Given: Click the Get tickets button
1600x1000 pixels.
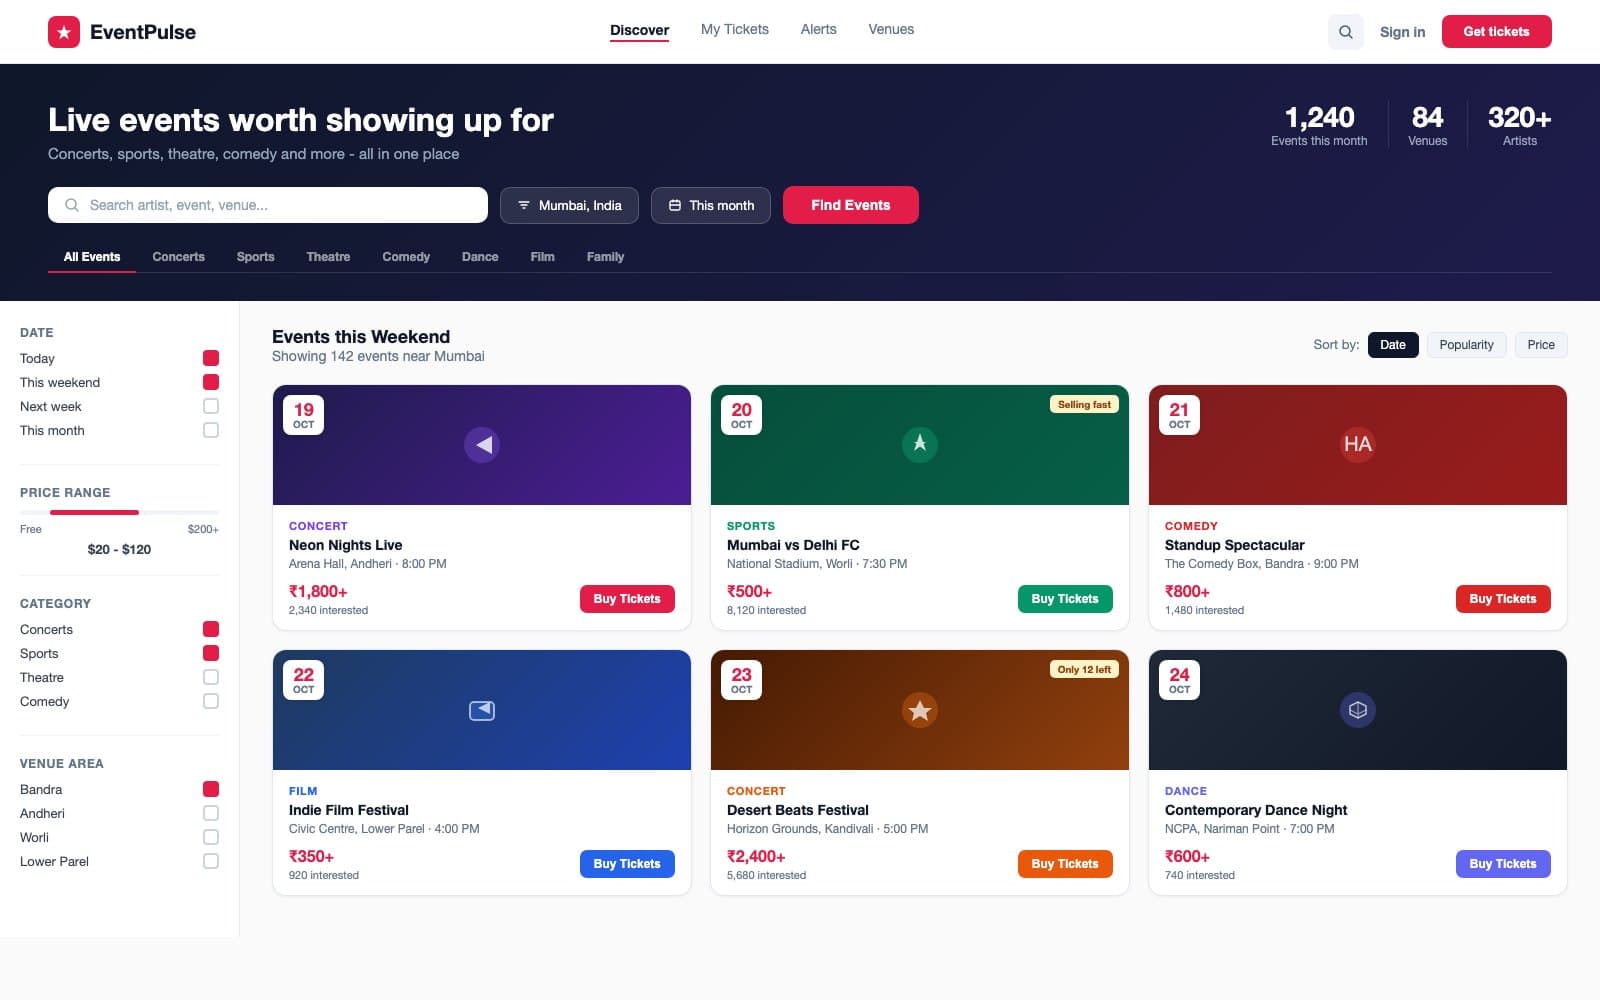Looking at the screenshot, I should (1496, 31).
